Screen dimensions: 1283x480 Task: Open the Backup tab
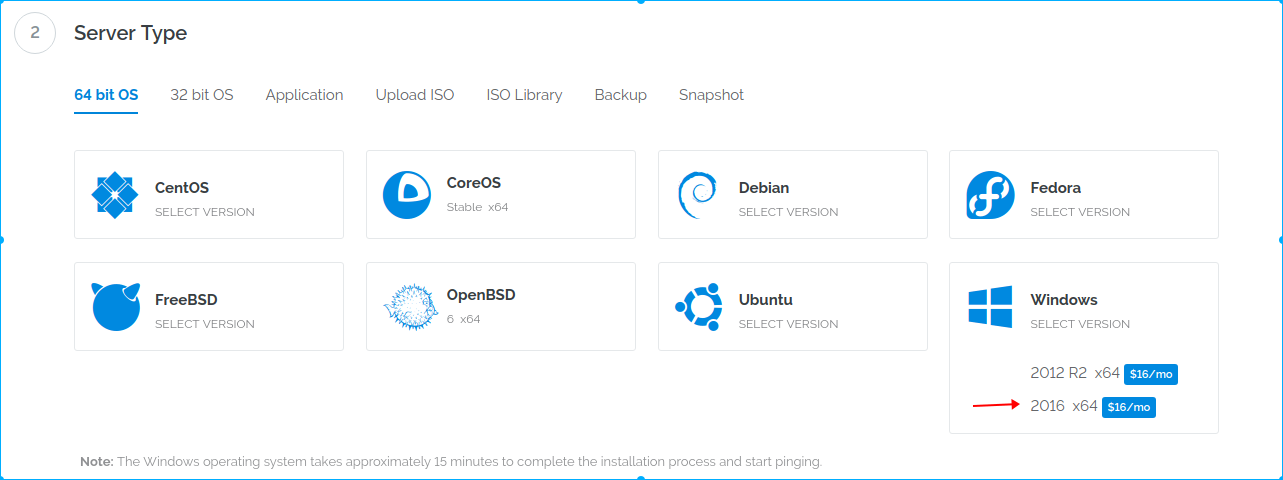pos(621,95)
